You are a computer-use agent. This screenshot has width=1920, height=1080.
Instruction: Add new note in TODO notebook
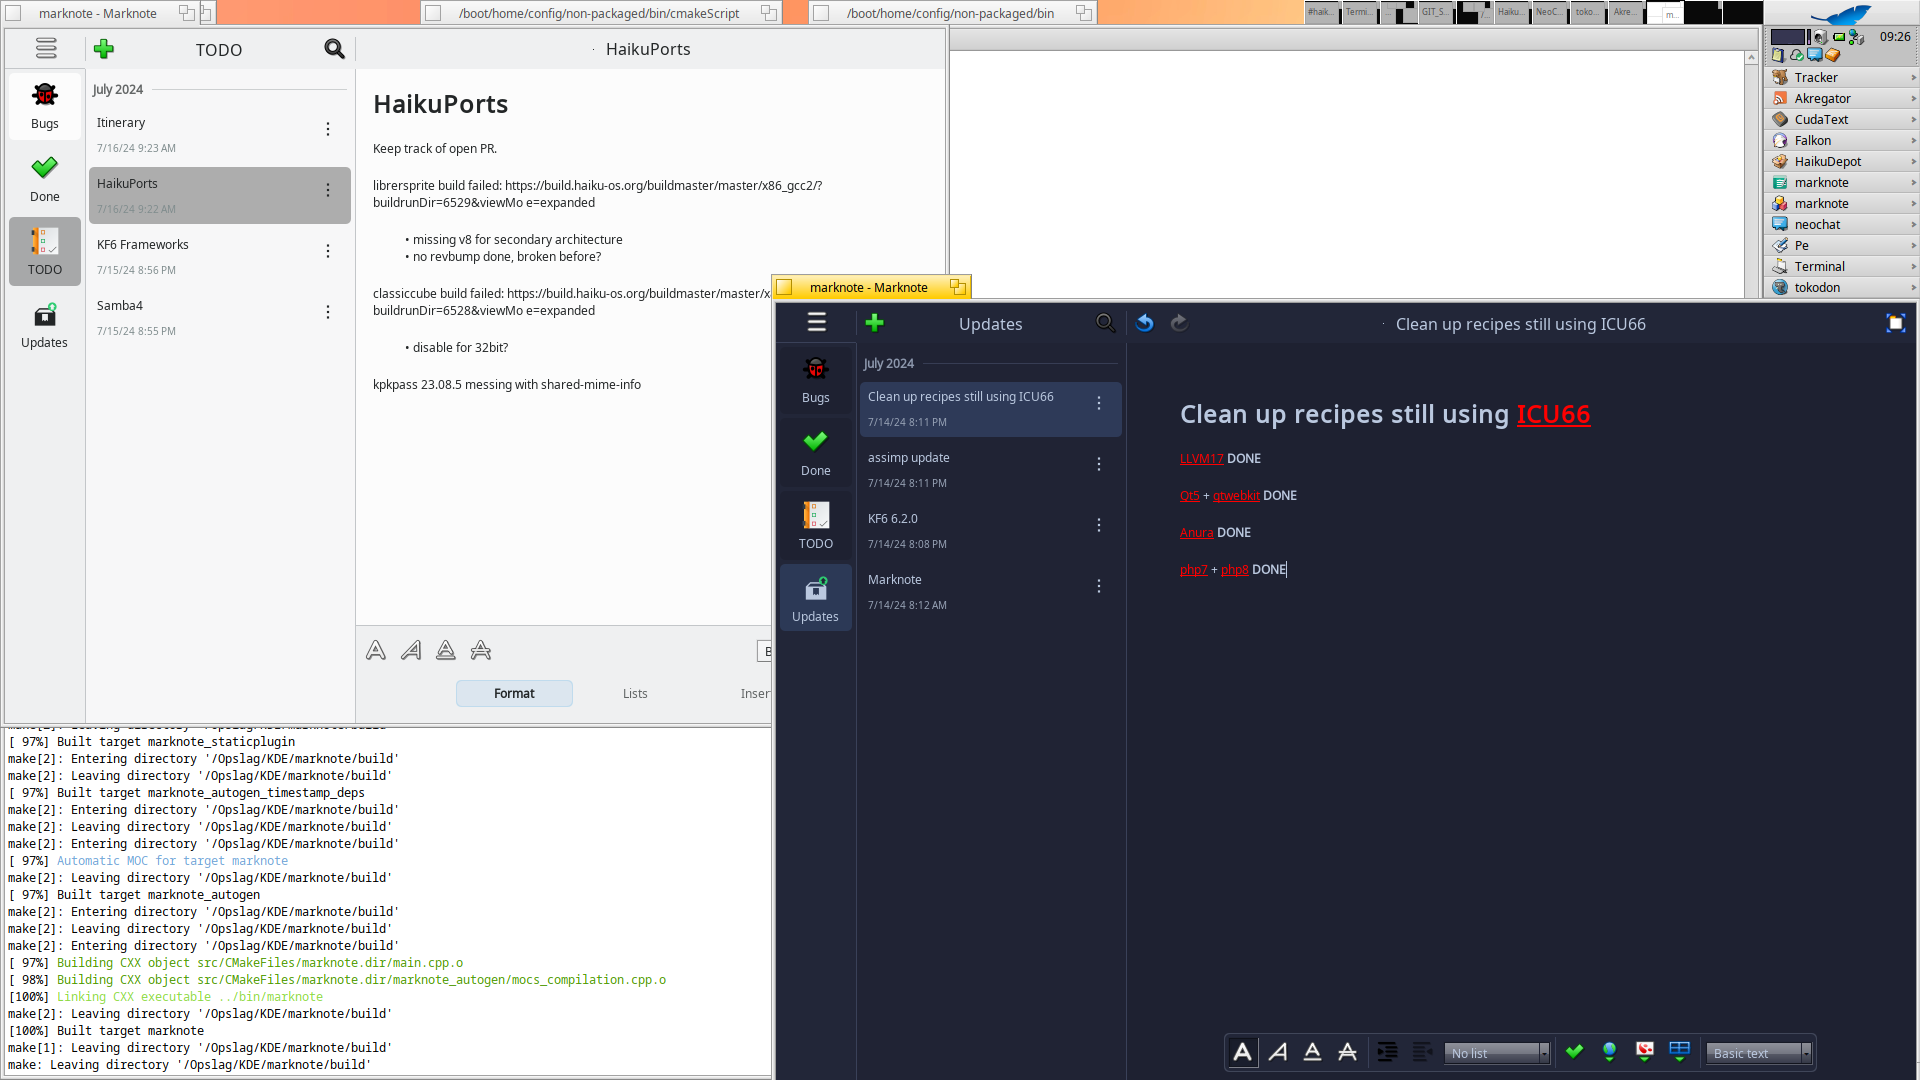(104, 49)
